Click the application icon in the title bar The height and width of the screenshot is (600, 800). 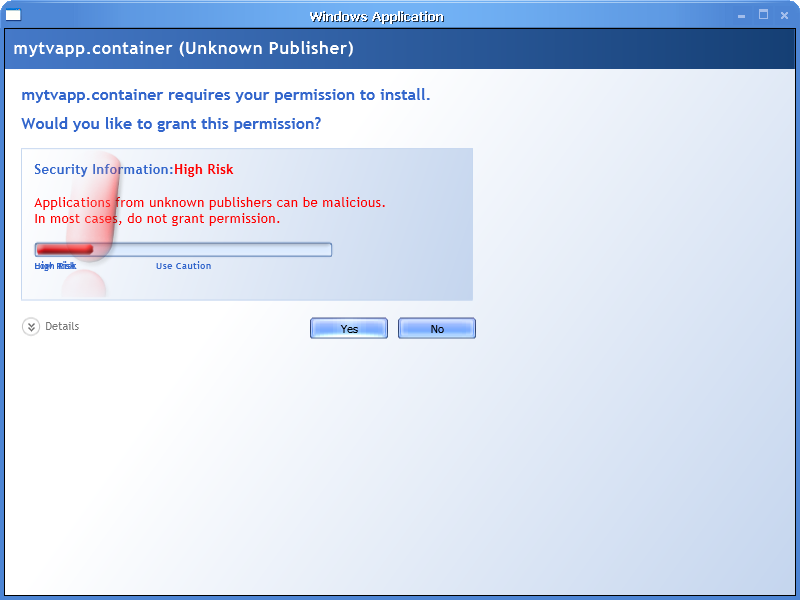[14, 14]
